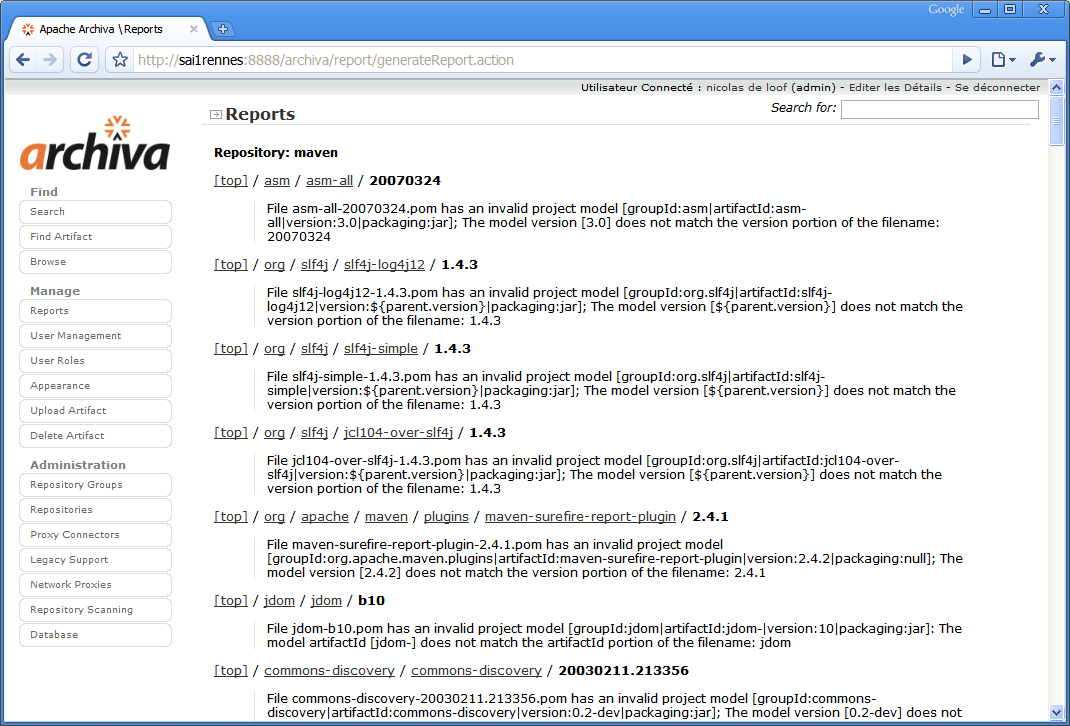The height and width of the screenshot is (726, 1070).
Task: Select the Apache Archiva Reports tab
Action: (x=105, y=29)
